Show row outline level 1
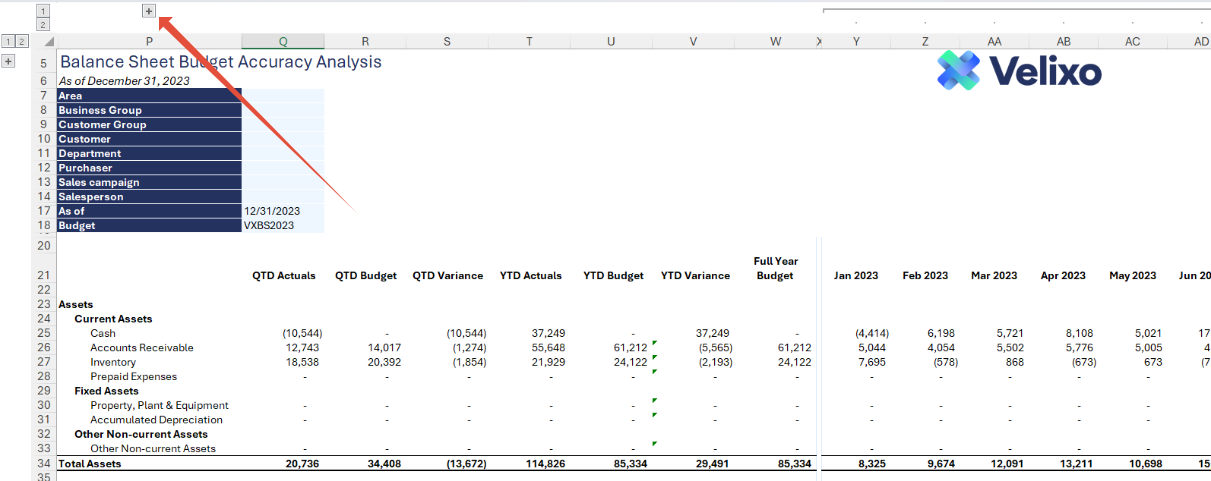1211x481 pixels. point(8,41)
